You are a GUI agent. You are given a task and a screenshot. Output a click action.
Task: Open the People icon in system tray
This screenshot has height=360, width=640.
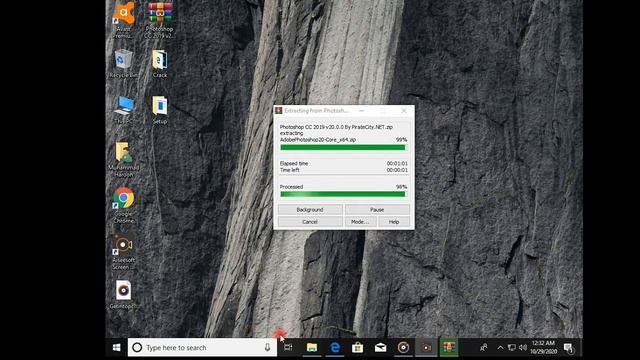[x=484, y=347]
